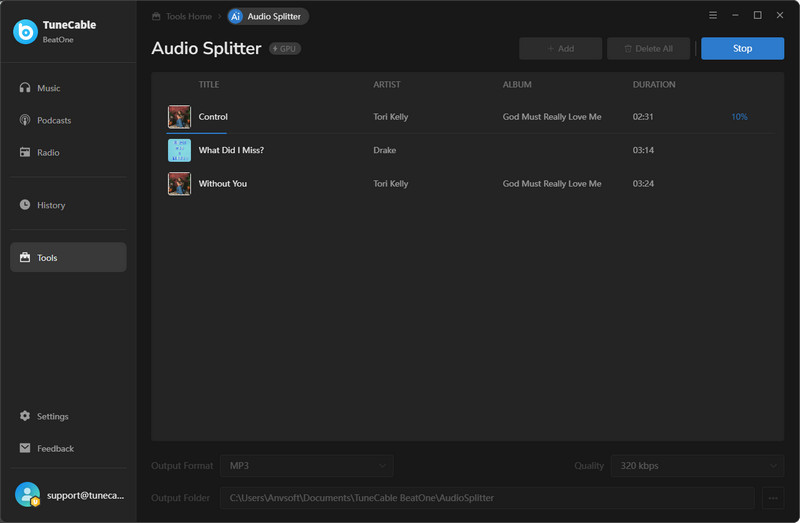Go back to Tools Home breadcrumb
Screen dimensions: 800x523
click(x=182, y=16)
